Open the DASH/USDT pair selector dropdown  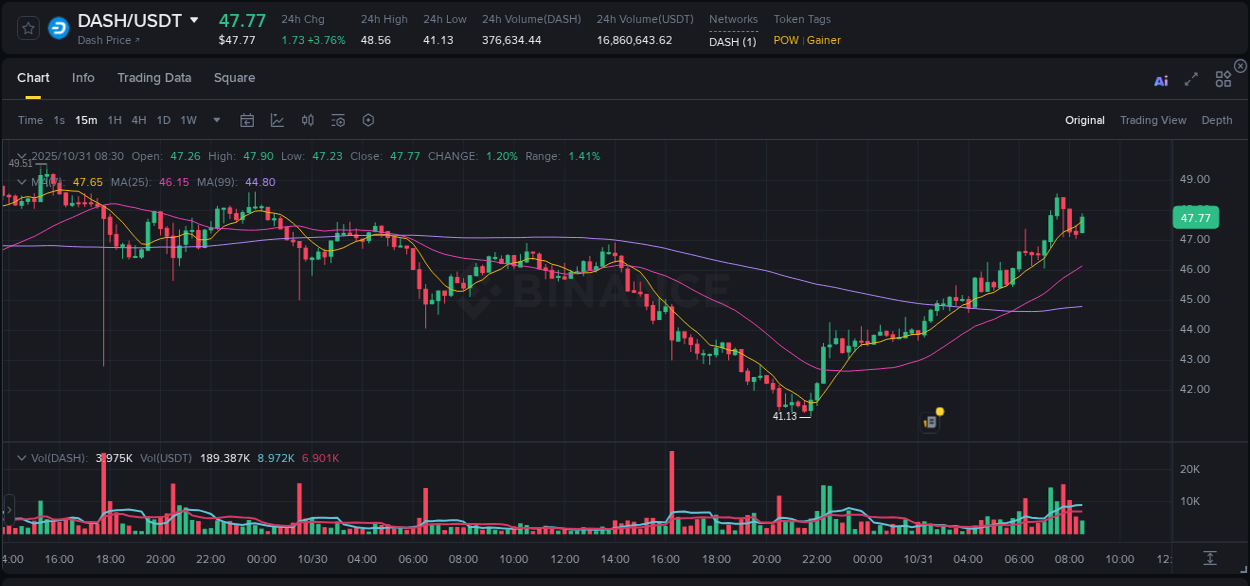pos(193,20)
